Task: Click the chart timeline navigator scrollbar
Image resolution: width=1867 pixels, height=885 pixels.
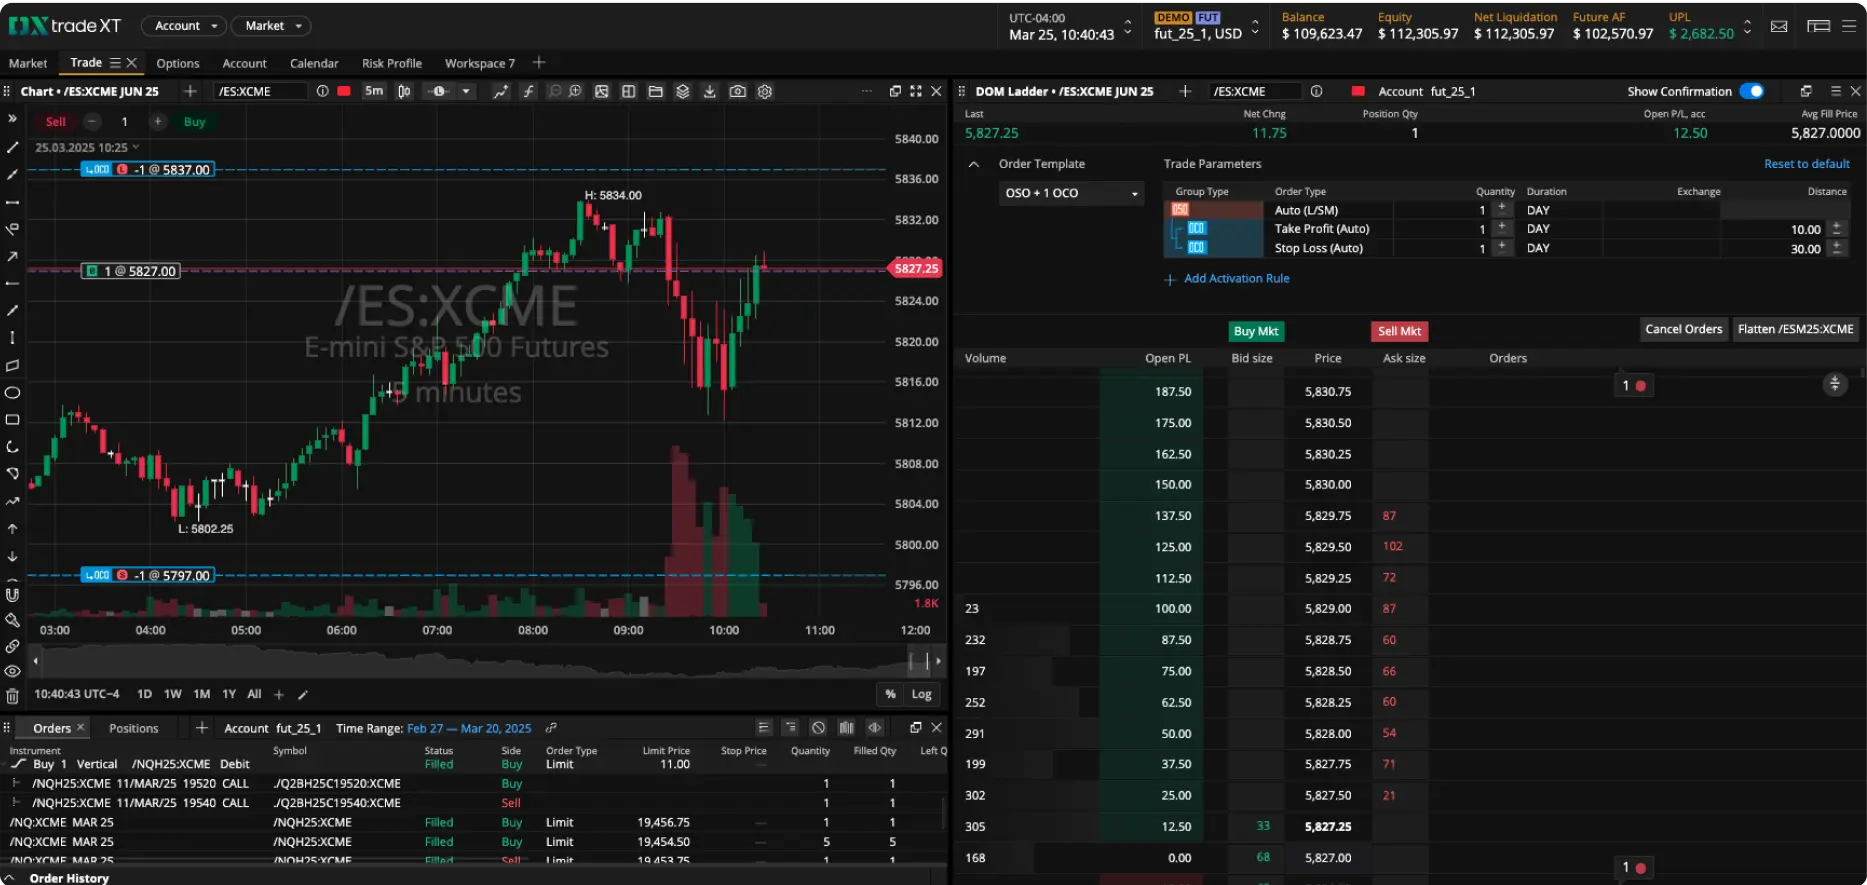Action: (x=487, y=661)
